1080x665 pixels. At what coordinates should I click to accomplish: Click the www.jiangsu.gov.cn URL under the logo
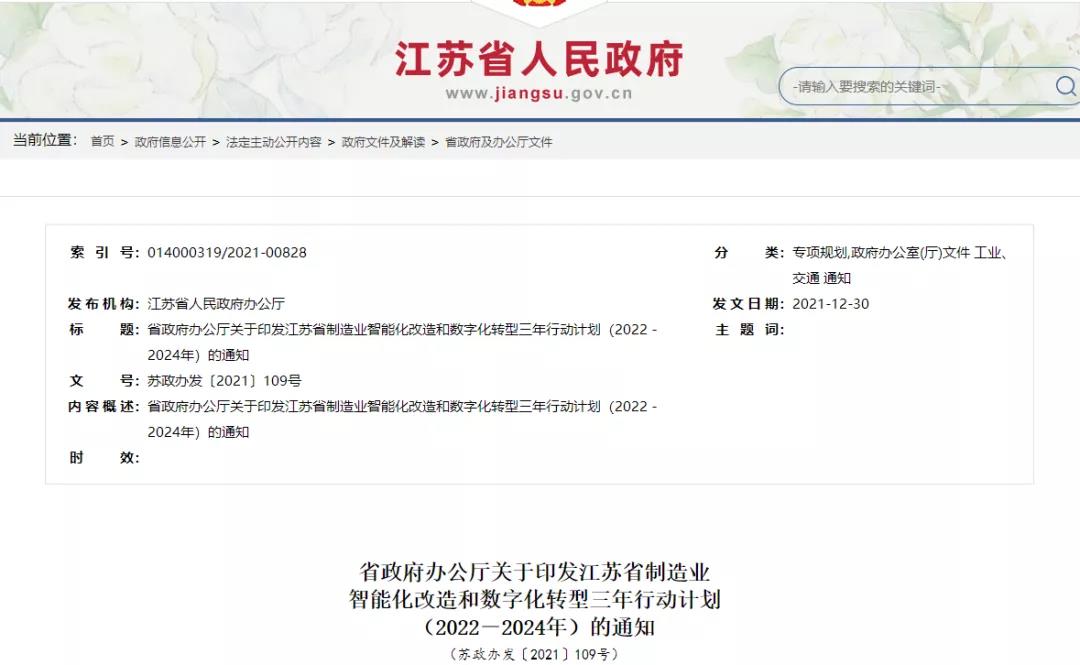click(538, 91)
